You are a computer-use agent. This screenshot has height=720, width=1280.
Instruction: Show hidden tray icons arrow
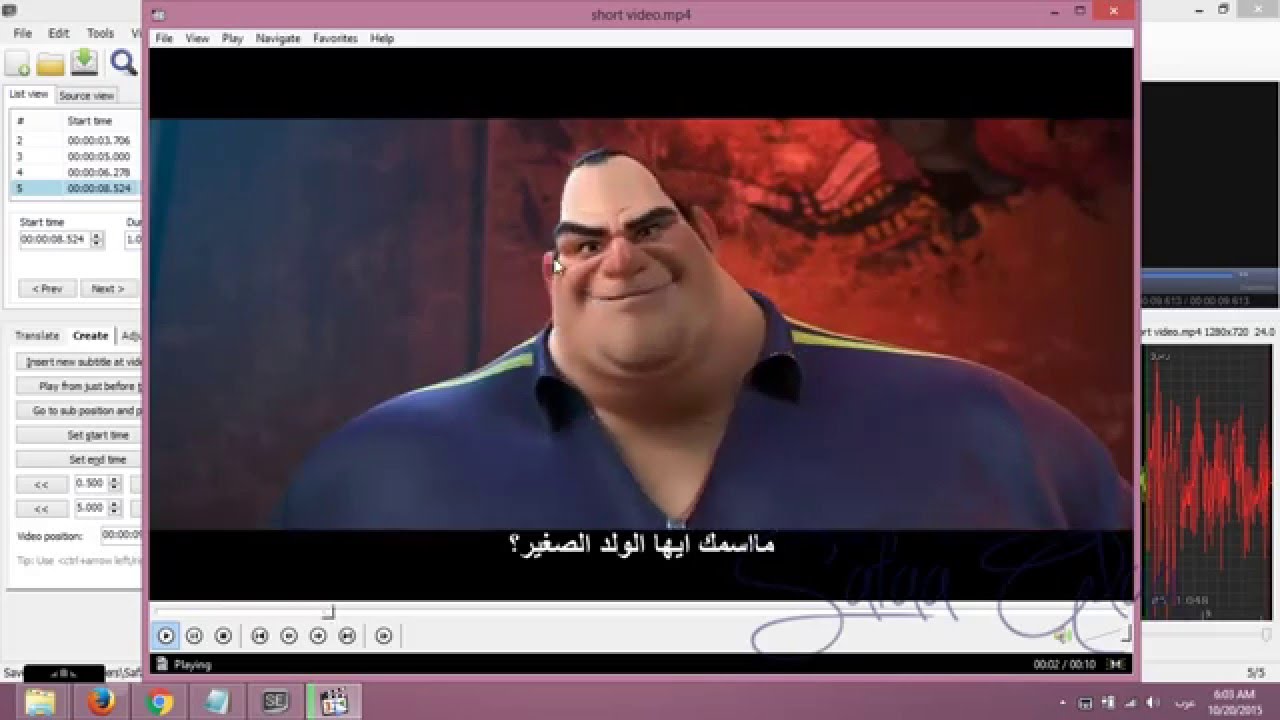point(1063,702)
